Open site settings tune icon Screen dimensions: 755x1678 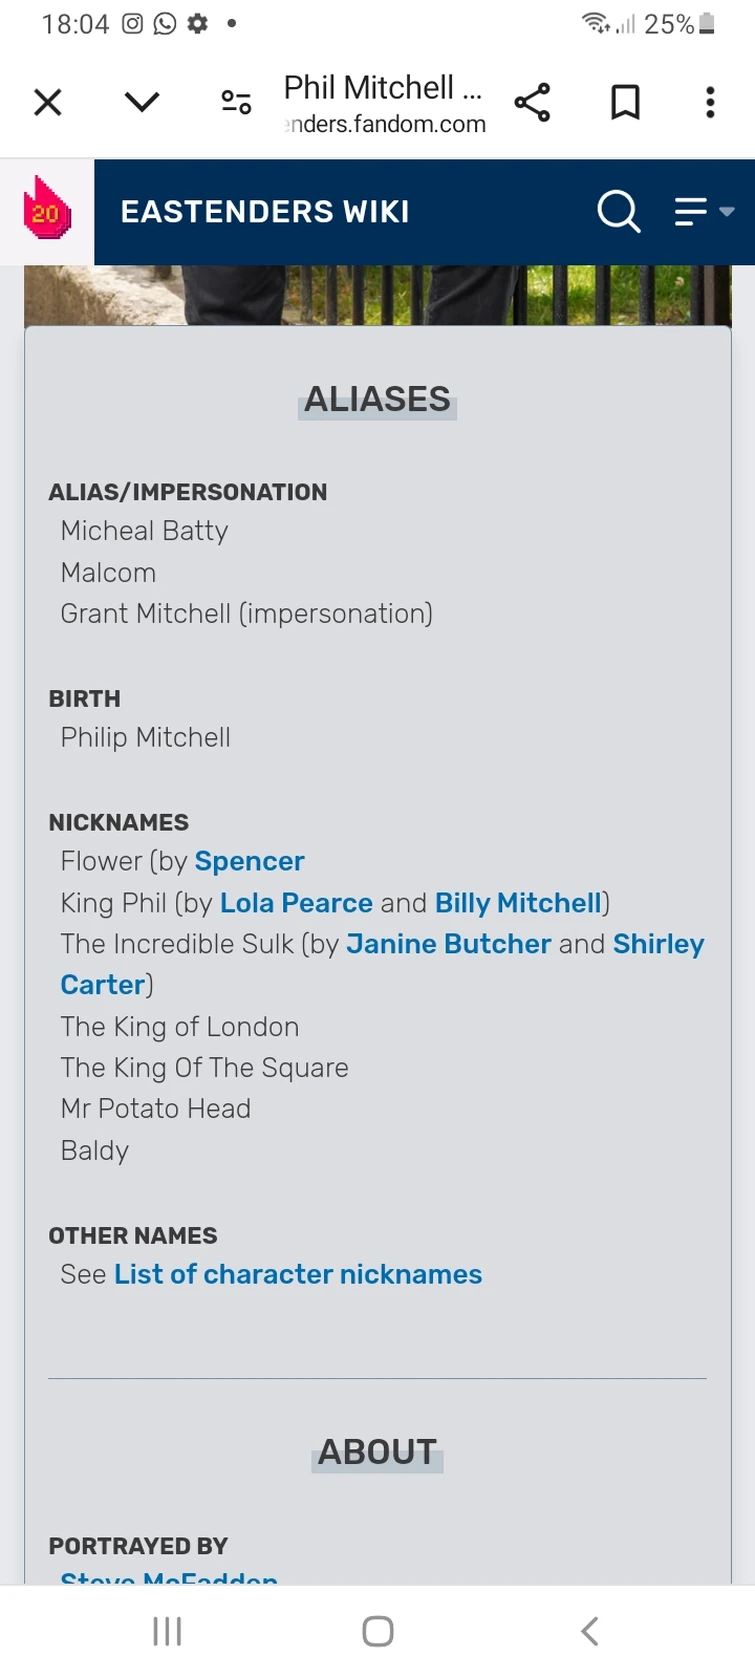(236, 102)
